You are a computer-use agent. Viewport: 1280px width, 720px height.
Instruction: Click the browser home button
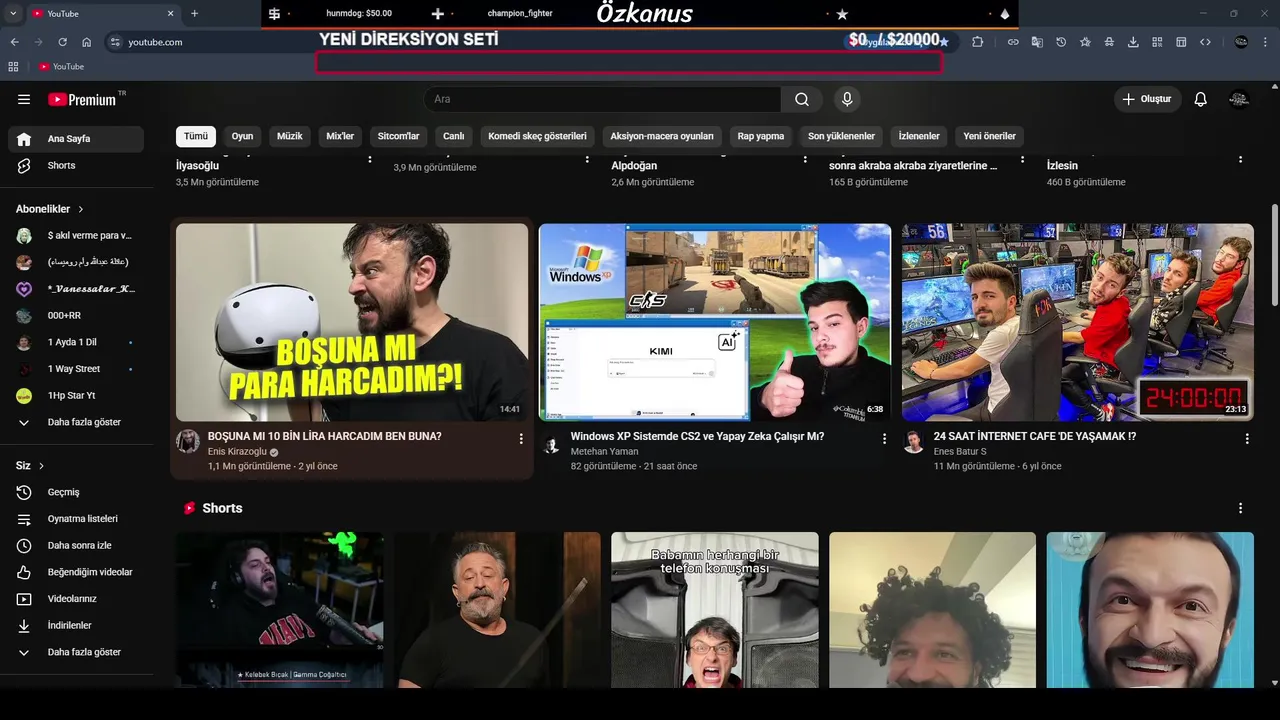pos(86,42)
